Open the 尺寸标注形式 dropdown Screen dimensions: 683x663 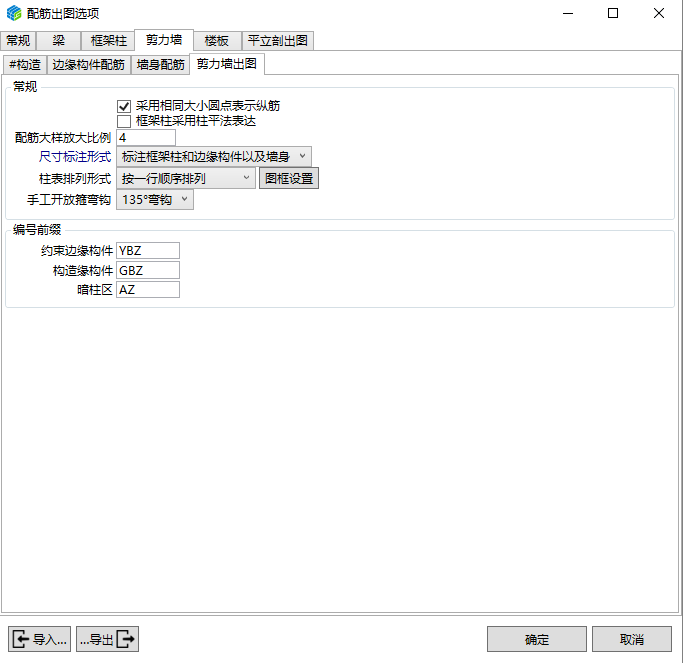tap(214, 156)
